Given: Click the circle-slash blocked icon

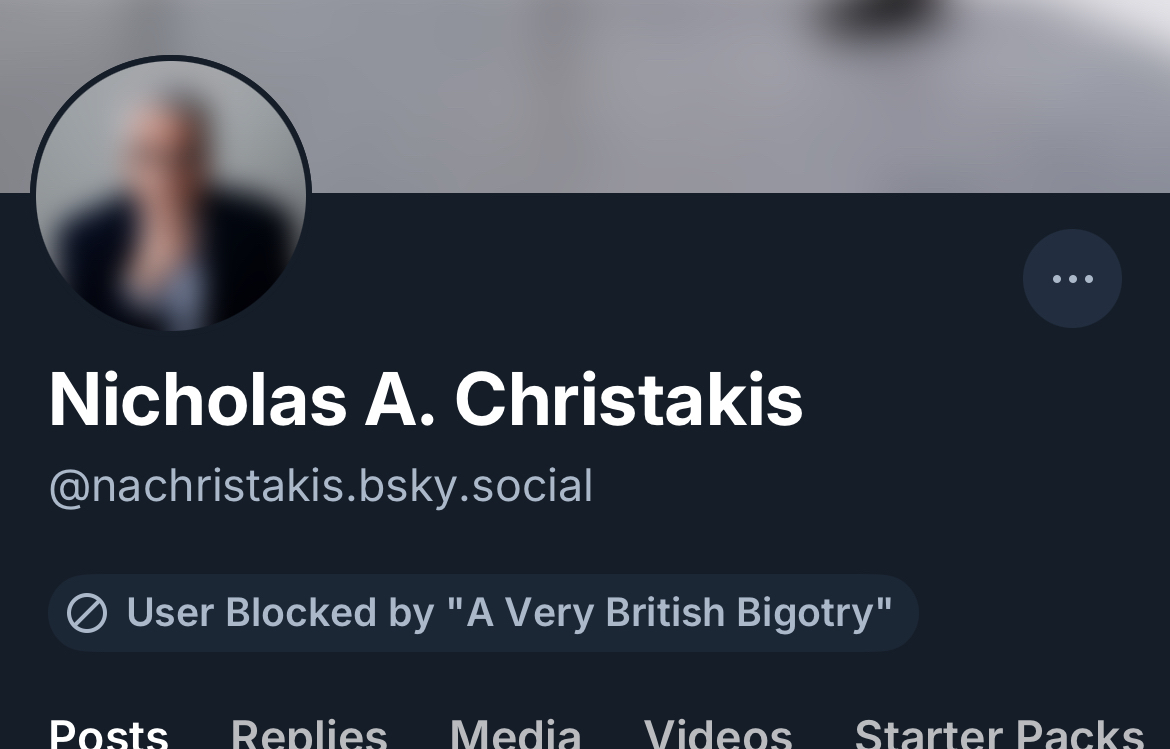Looking at the screenshot, I should coord(87,613).
